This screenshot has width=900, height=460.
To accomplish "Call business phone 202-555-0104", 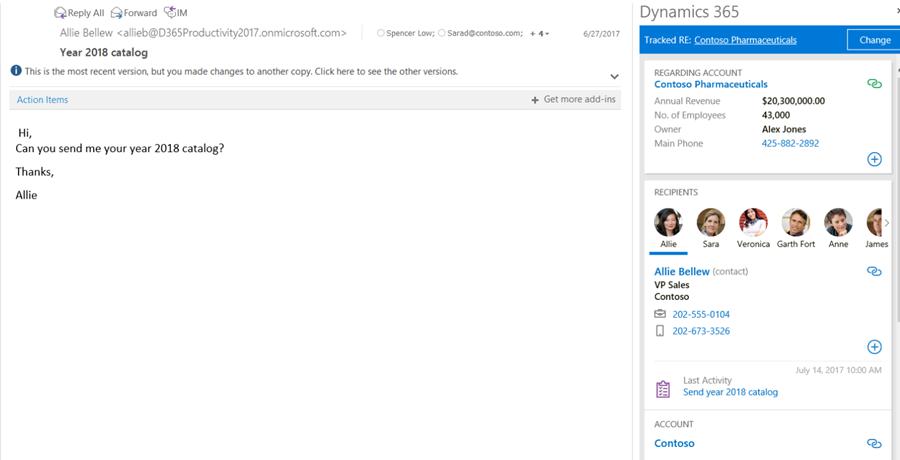I will pyautogui.click(x=701, y=315).
